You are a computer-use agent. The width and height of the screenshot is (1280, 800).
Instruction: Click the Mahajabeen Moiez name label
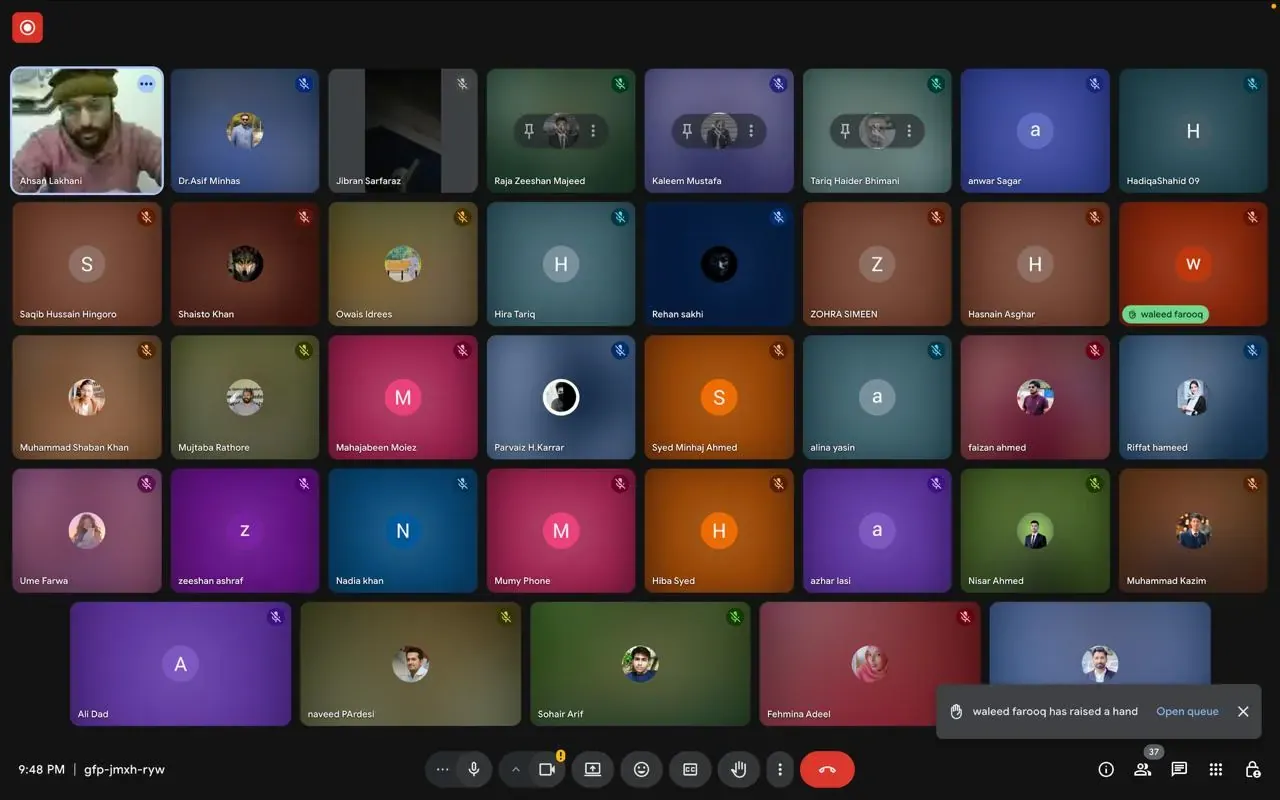tap(376, 447)
